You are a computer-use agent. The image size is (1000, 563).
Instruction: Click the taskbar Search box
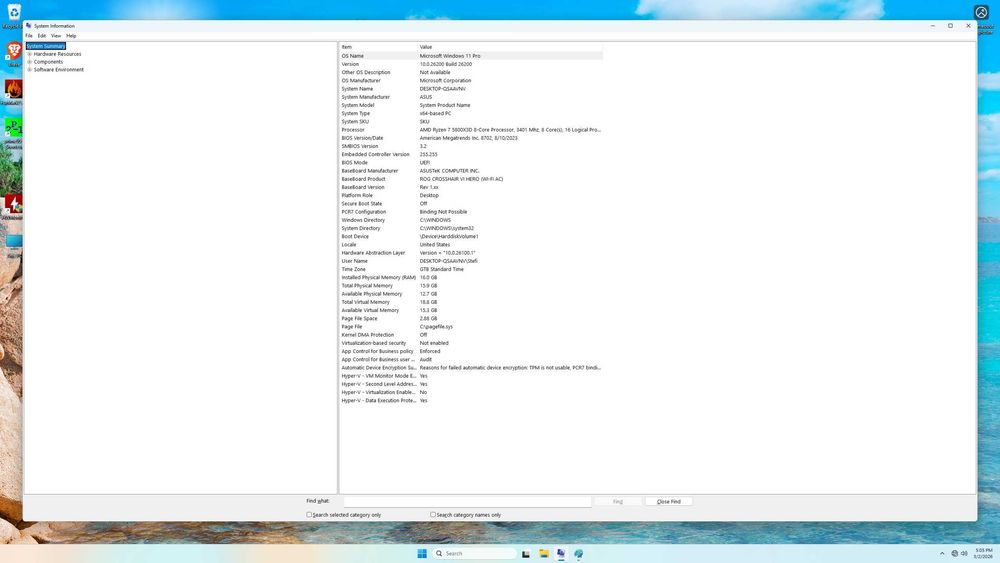[474, 553]
